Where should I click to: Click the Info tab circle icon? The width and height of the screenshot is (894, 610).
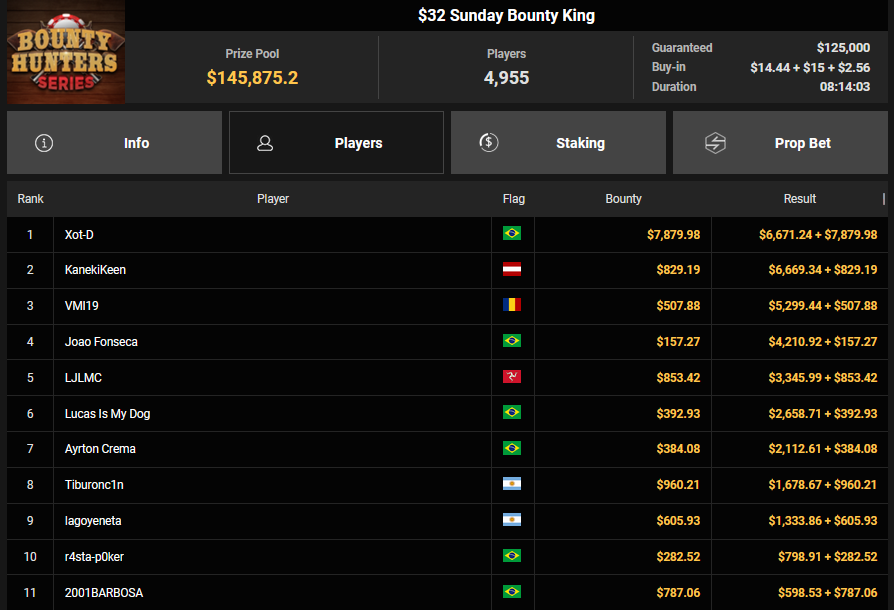tap(44, 143)
